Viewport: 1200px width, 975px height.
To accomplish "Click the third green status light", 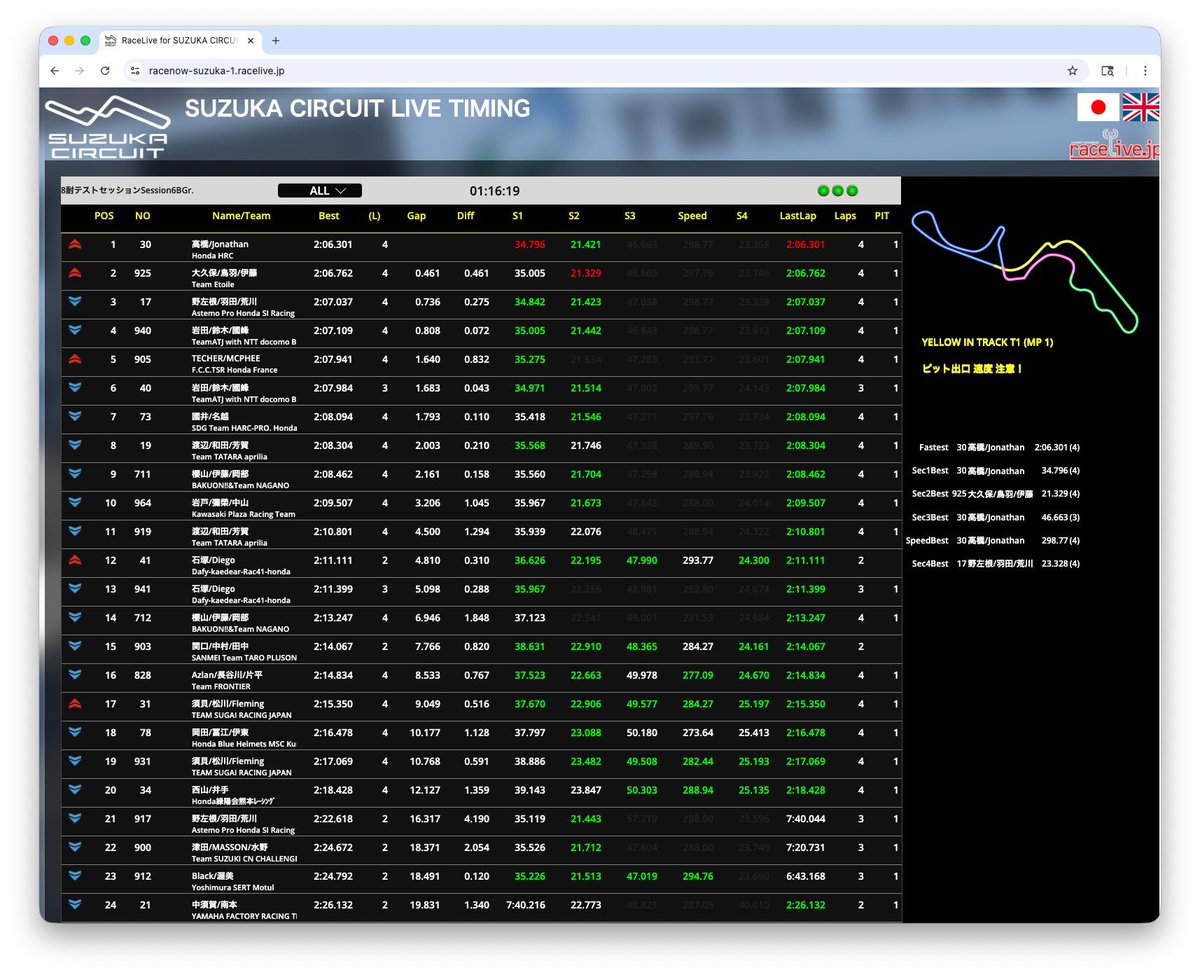I will [852, 191].
